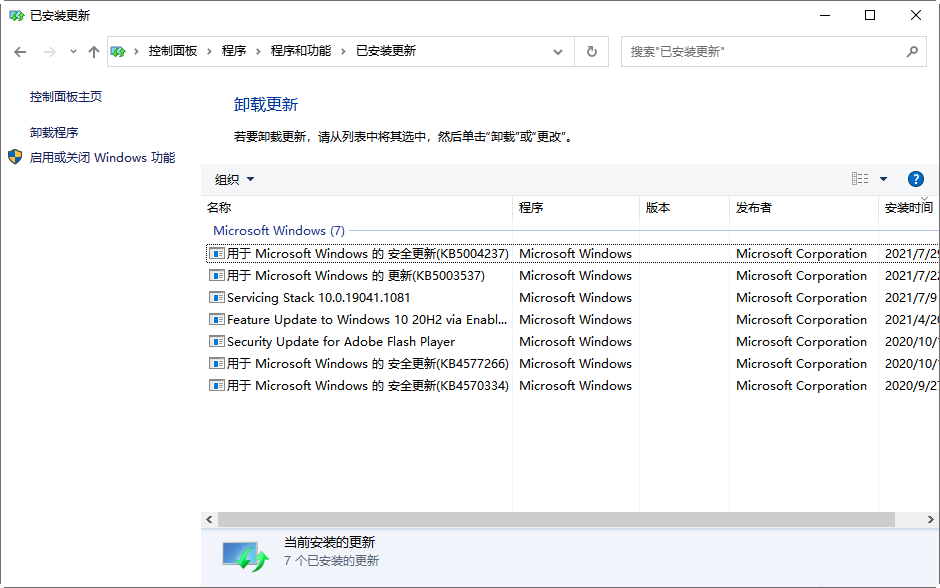
Task: Click the refresh icon in the address bar
Action: pyautogui.click(x=590, y=51)
